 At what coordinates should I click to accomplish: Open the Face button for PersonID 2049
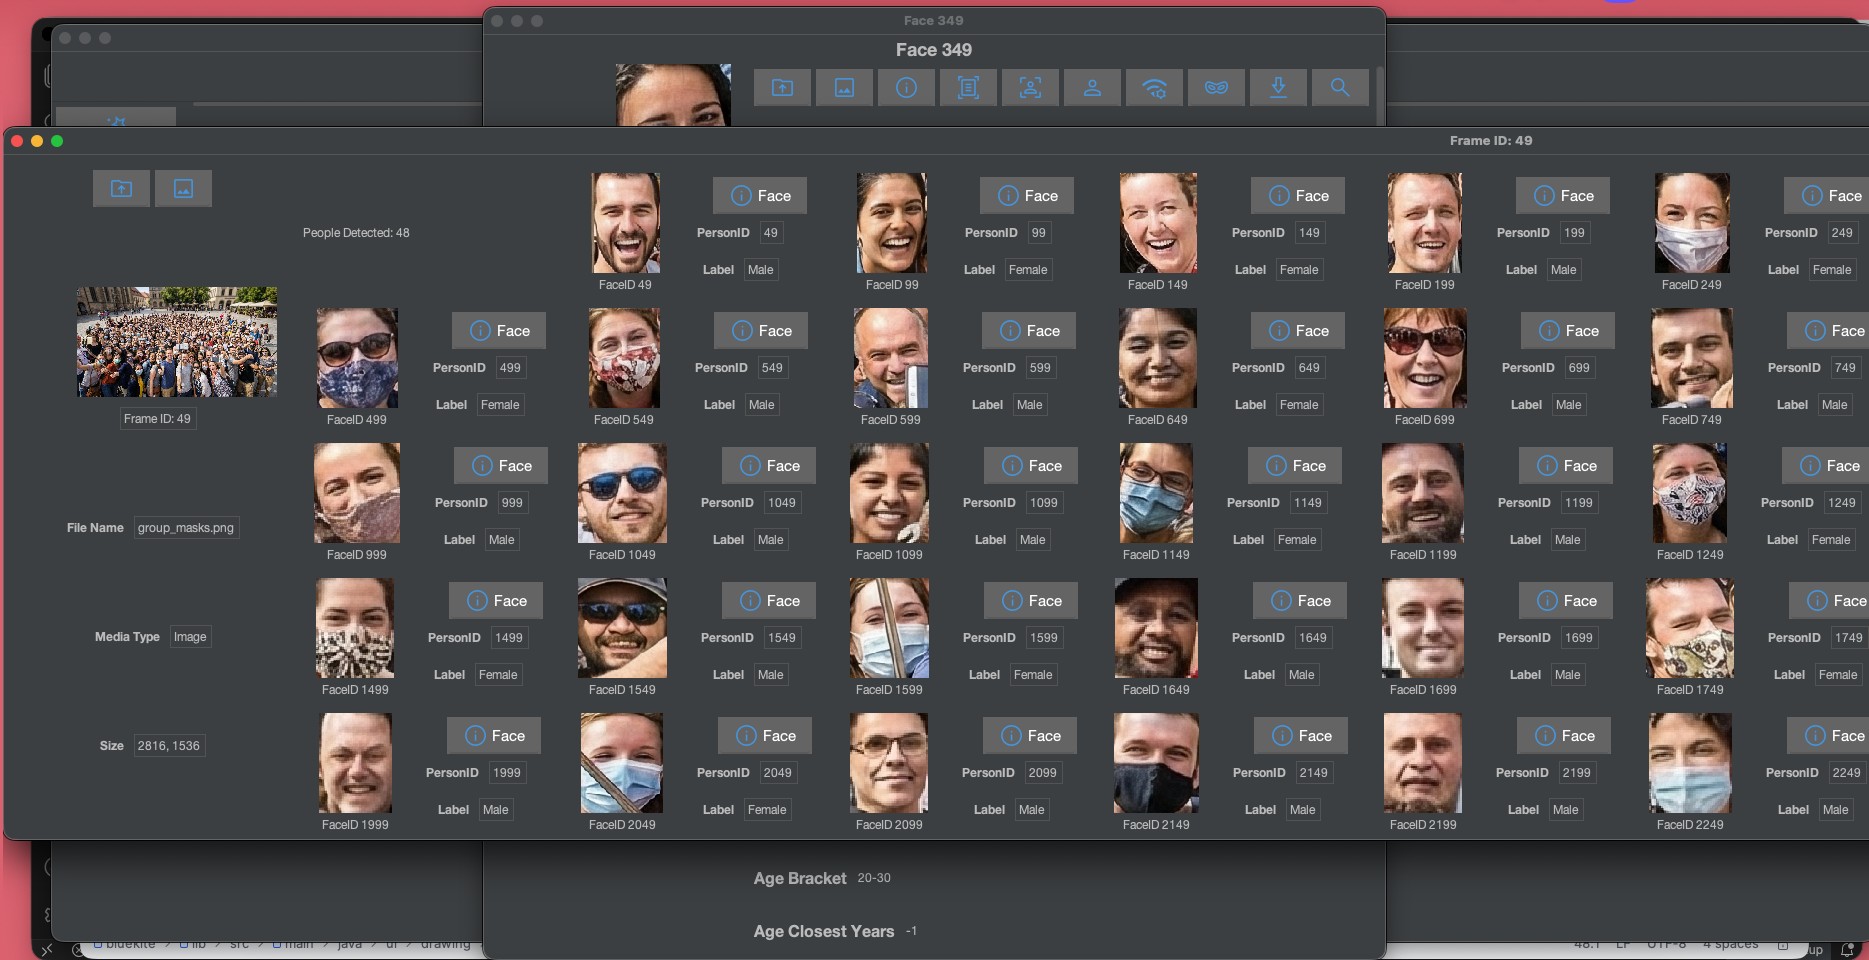pos(765,736)
